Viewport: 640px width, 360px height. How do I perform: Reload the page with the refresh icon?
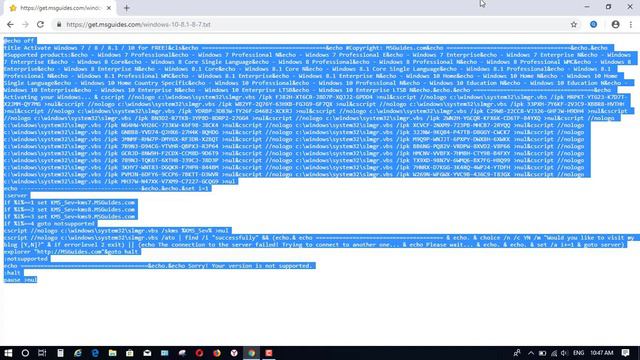tap(40, 24)
